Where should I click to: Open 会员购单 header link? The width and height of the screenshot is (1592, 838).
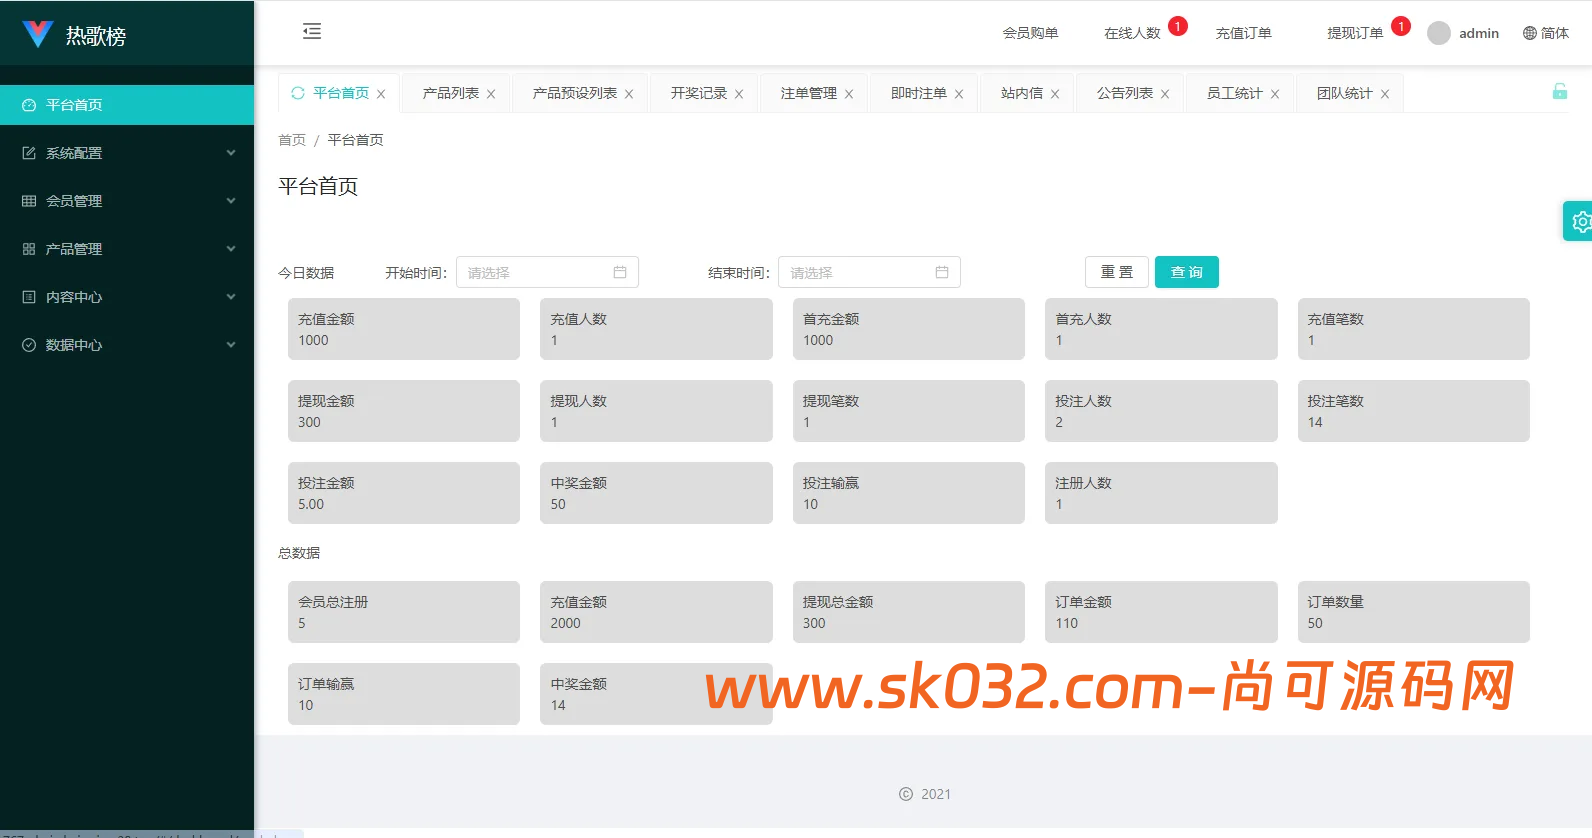pos(1030,33)
